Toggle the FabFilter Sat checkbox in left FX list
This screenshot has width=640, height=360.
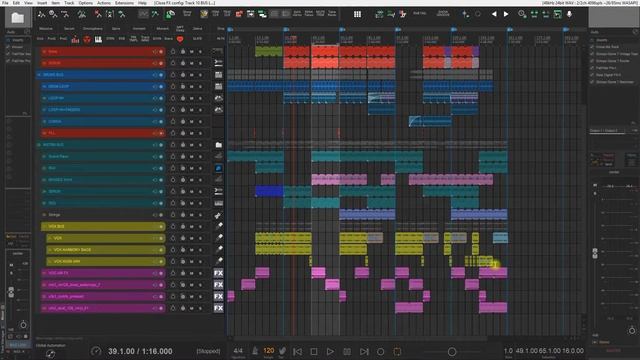pos(8,54)
